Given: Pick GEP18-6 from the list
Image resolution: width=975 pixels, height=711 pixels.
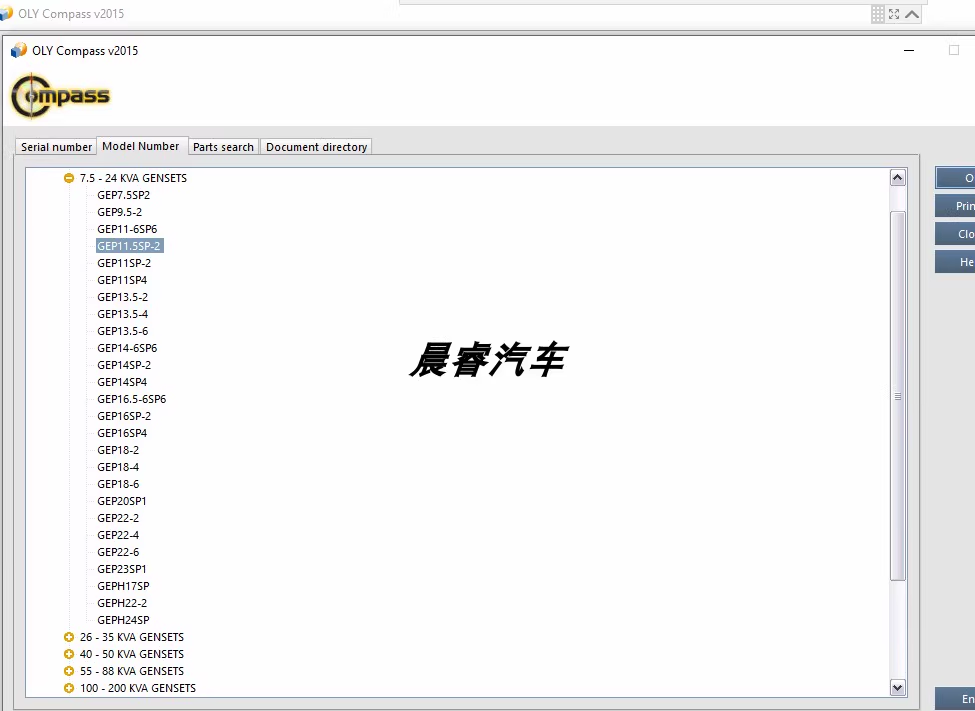Looking at the screenshot, I should 118,484.
